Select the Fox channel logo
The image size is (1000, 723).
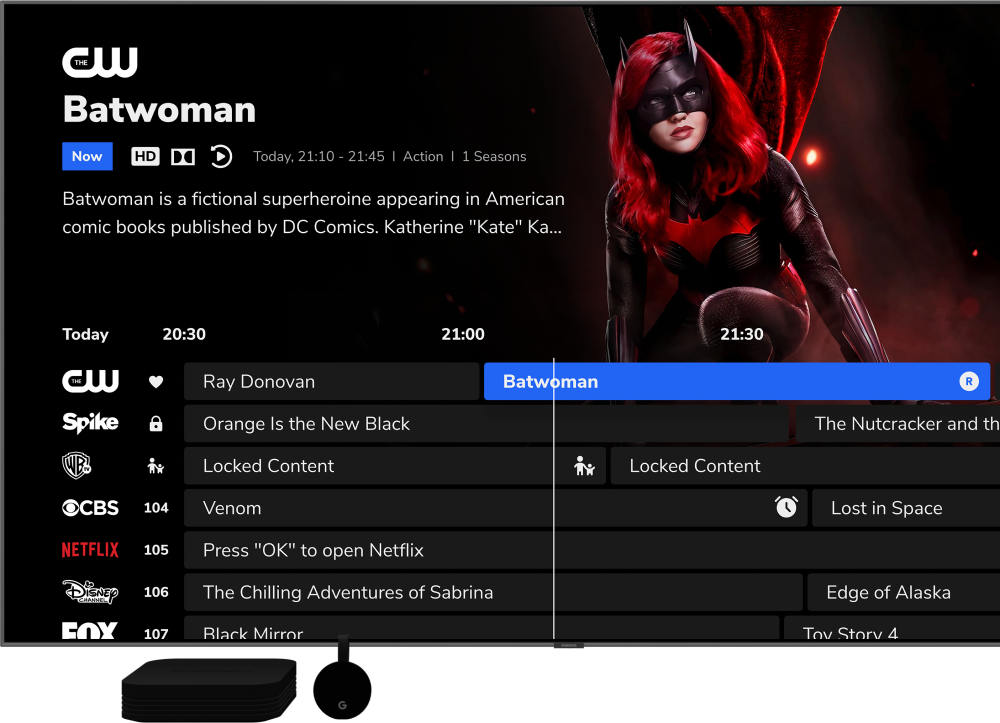89,631
